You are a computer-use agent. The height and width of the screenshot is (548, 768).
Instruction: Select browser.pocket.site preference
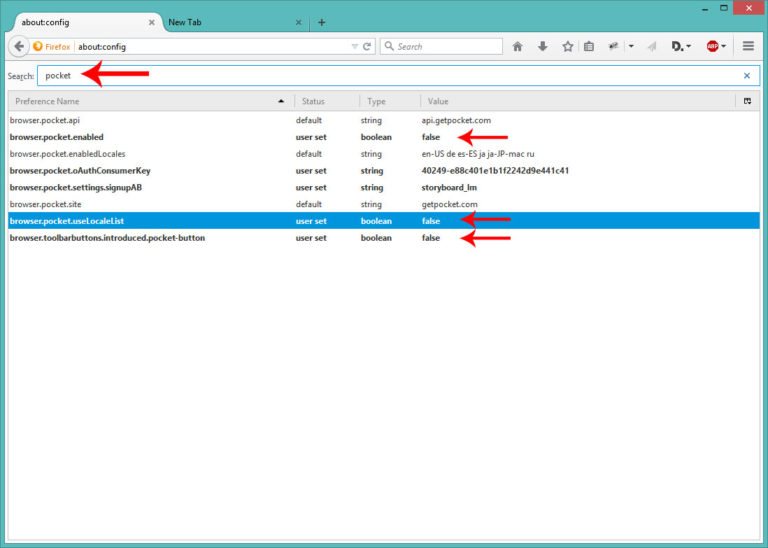(384, 204)
